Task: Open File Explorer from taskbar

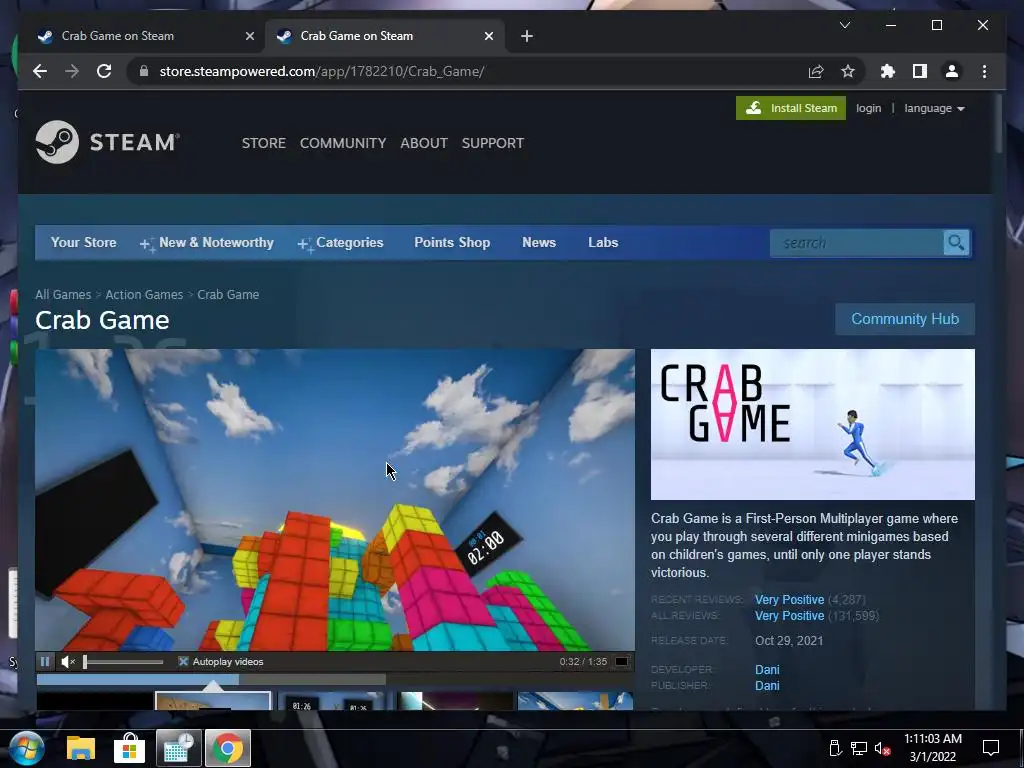Action: click(x=81, y=748)
